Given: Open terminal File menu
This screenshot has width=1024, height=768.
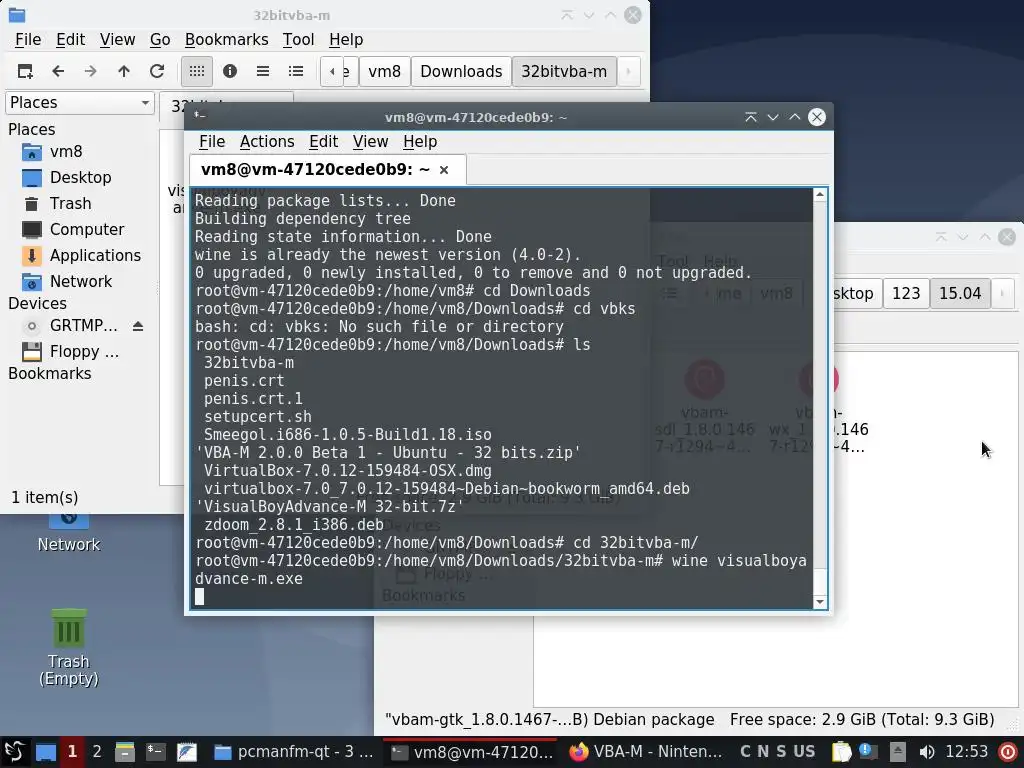Looking at the screenshot, I should tap(212, 142).
